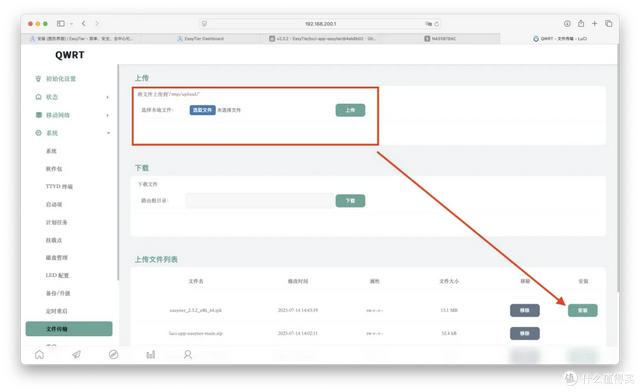
Task: Collapse the 系统 menu arrow
Action: pyautogui.click(x=108, y=133)
